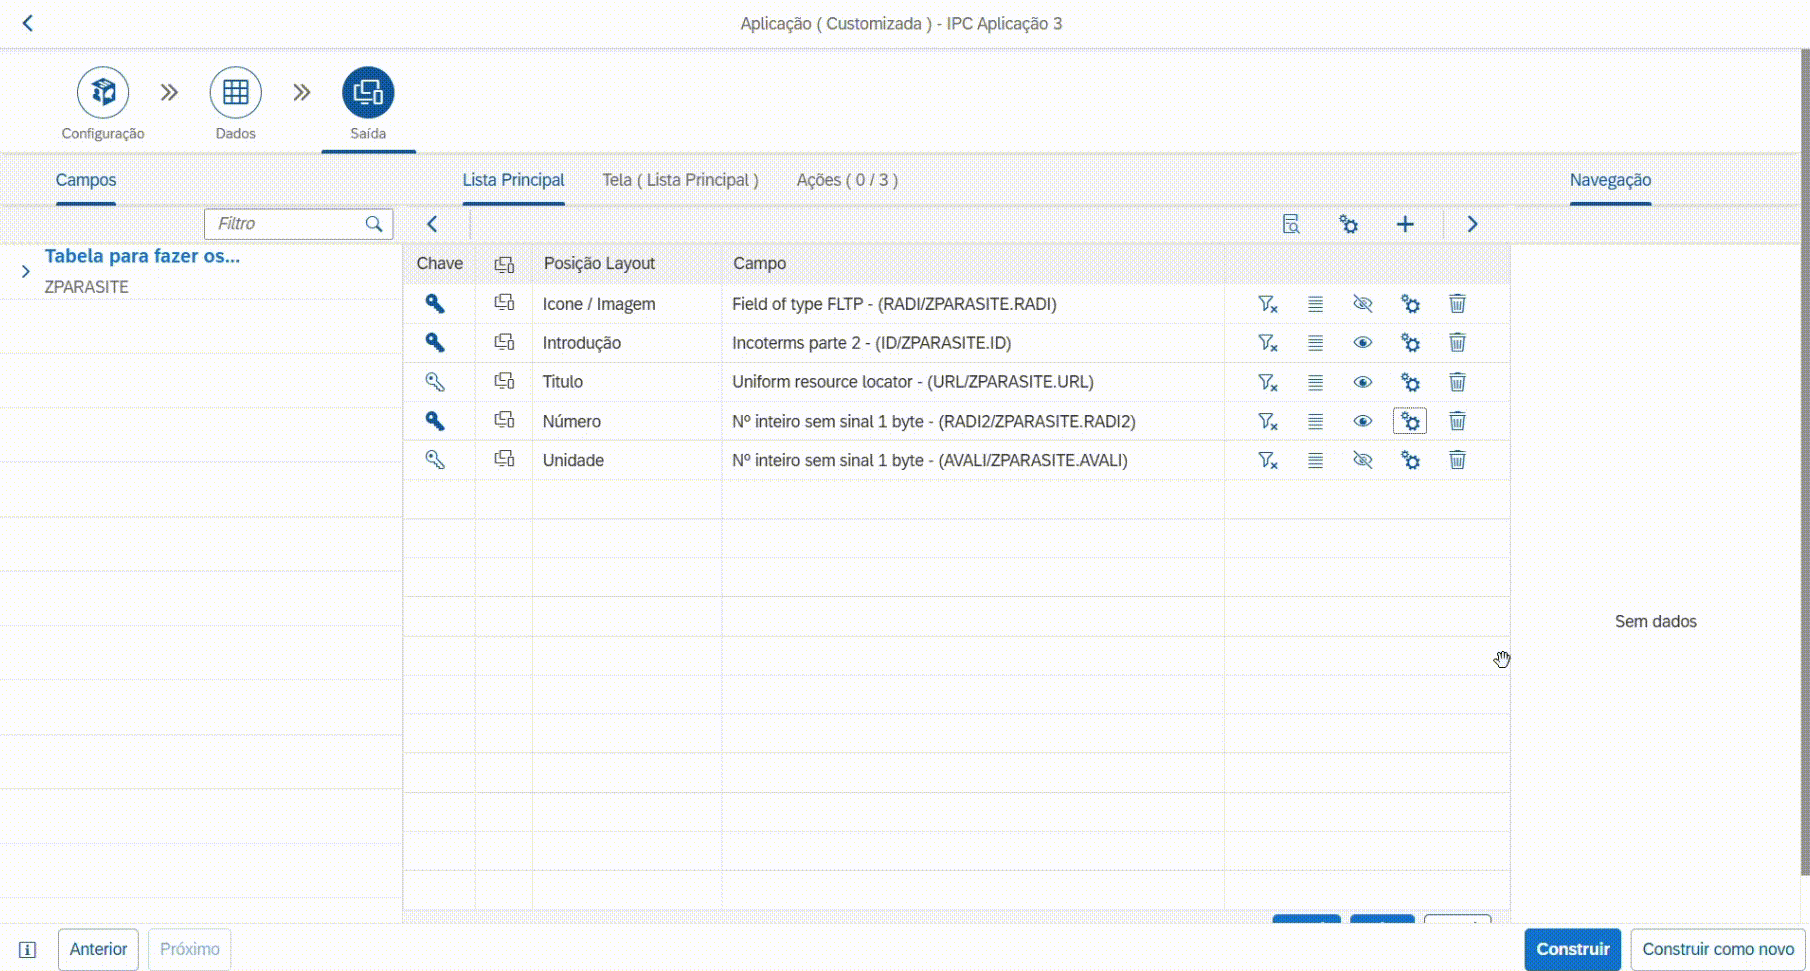
Task: Add new field with plus icon
Action: pos(1404,224)
